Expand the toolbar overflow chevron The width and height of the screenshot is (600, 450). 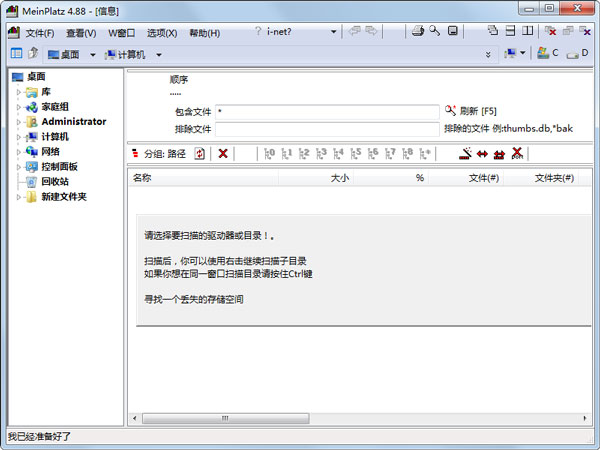(x=488, y=55)
